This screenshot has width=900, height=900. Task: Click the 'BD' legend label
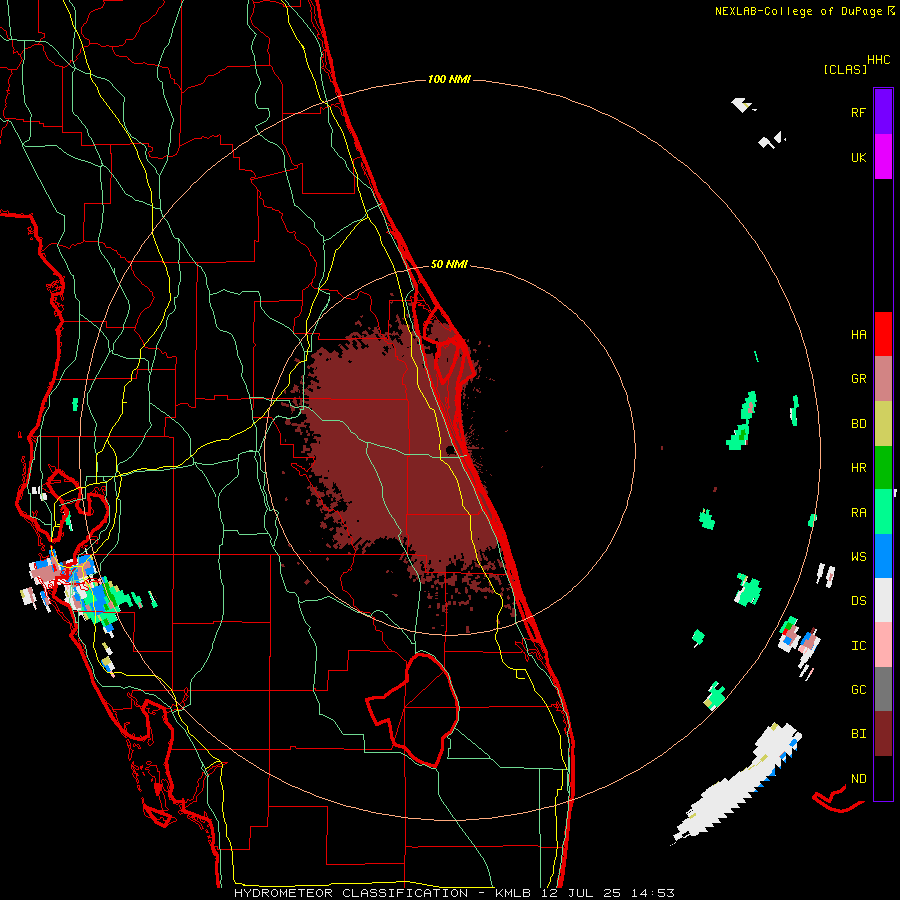tap(858, 424)
